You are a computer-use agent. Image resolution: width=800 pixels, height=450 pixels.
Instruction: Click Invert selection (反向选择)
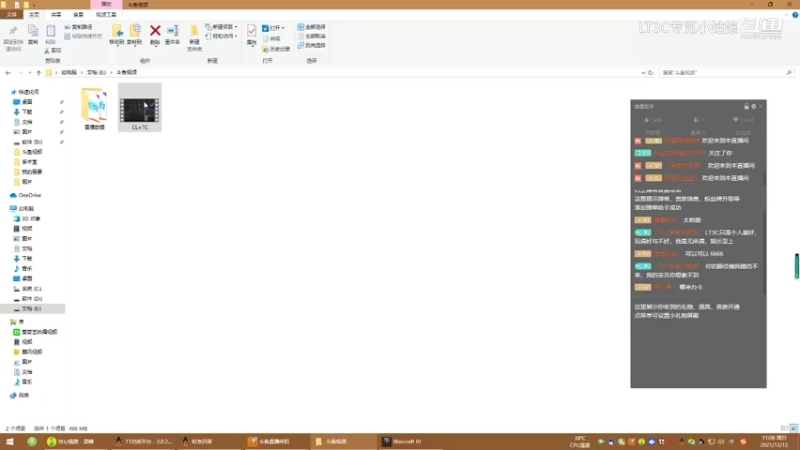pos(312,45)
